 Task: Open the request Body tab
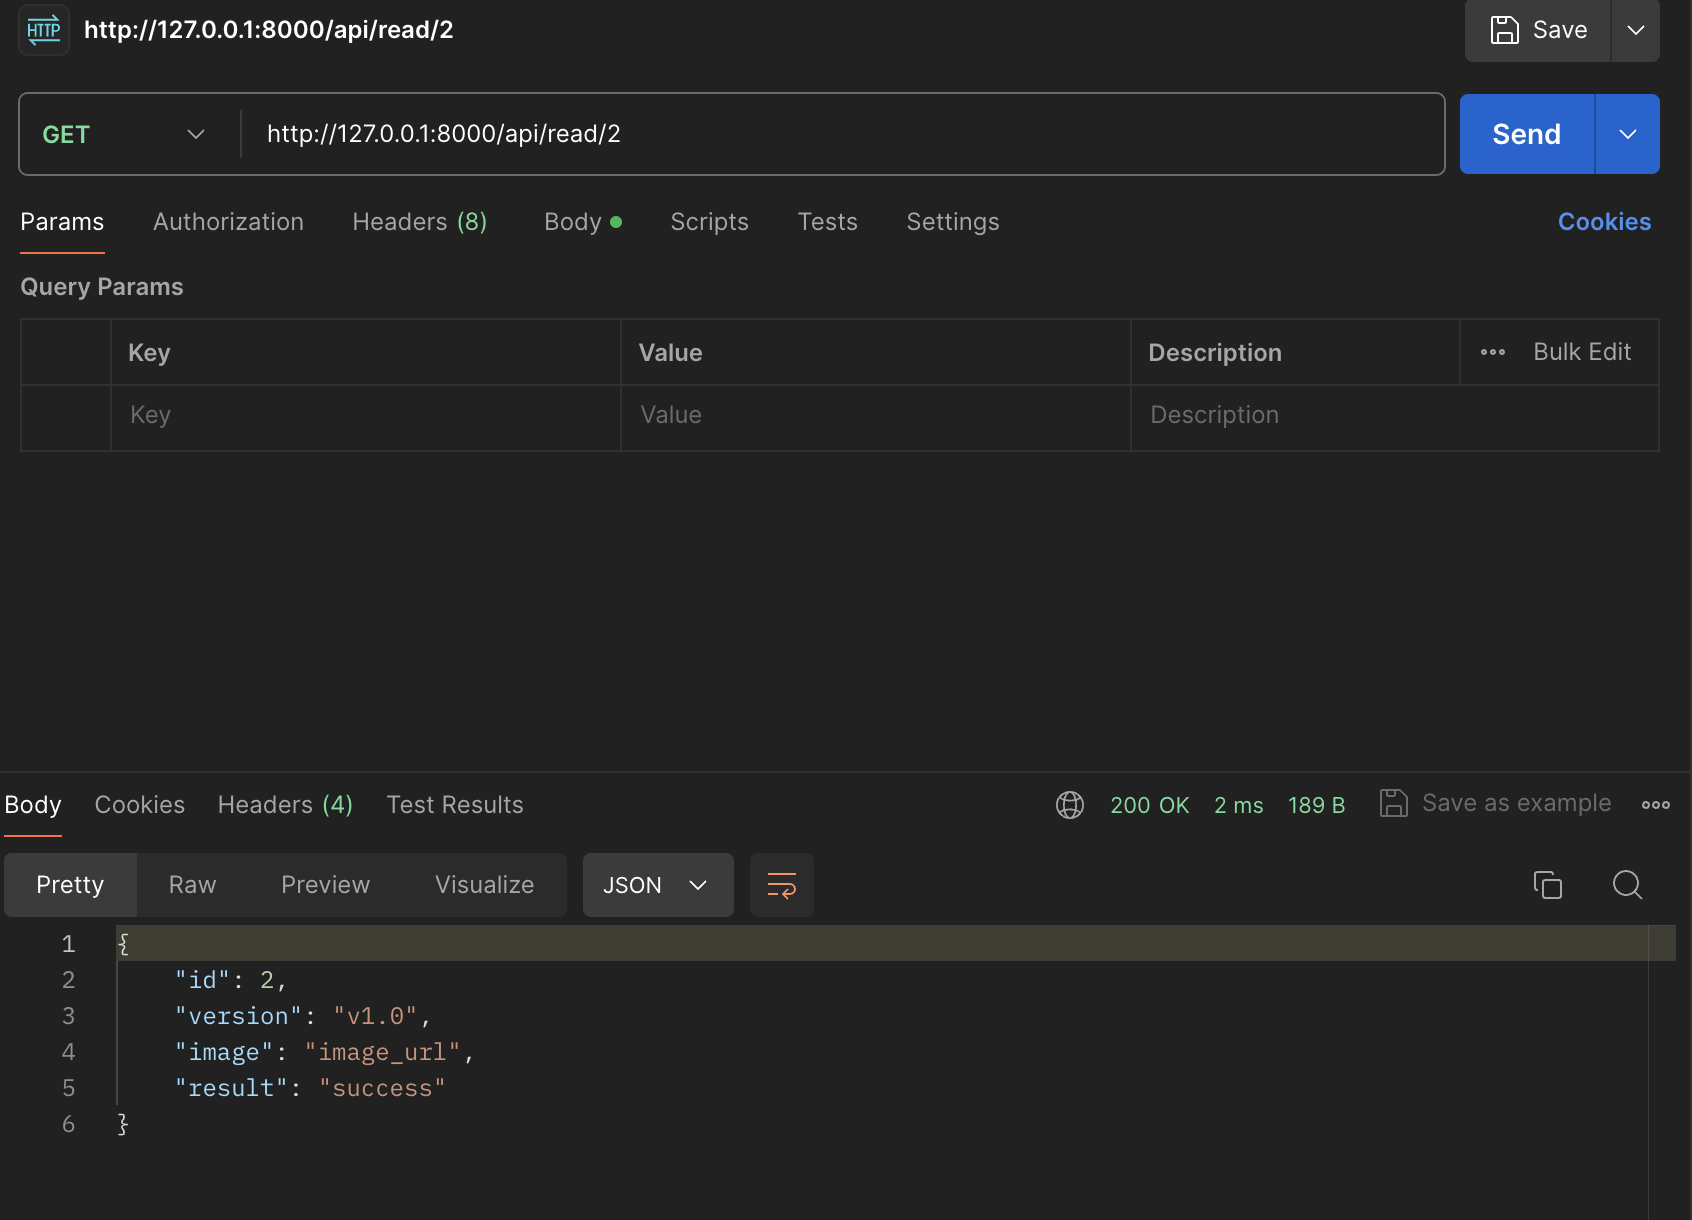pos(583,222)
